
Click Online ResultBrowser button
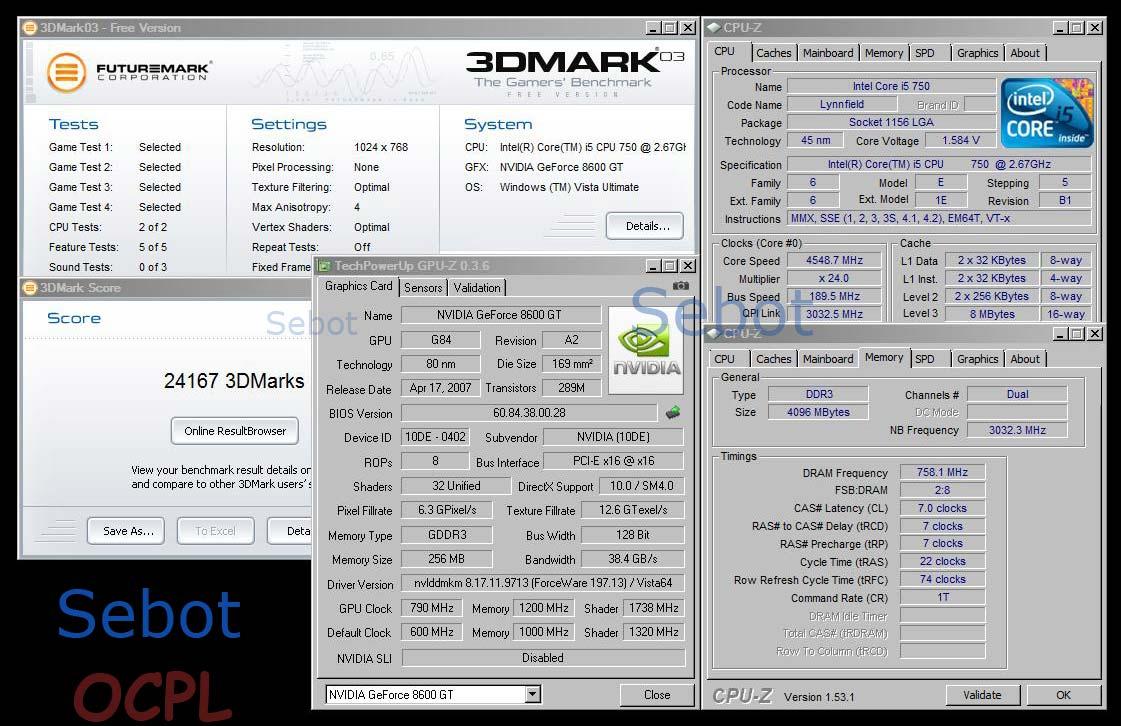[x=235, y=431]
